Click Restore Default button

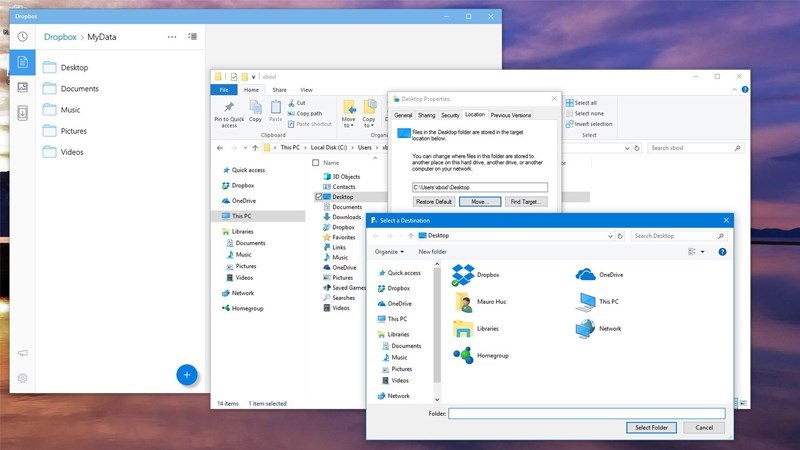pyautogui.click(x=434, y=202)
